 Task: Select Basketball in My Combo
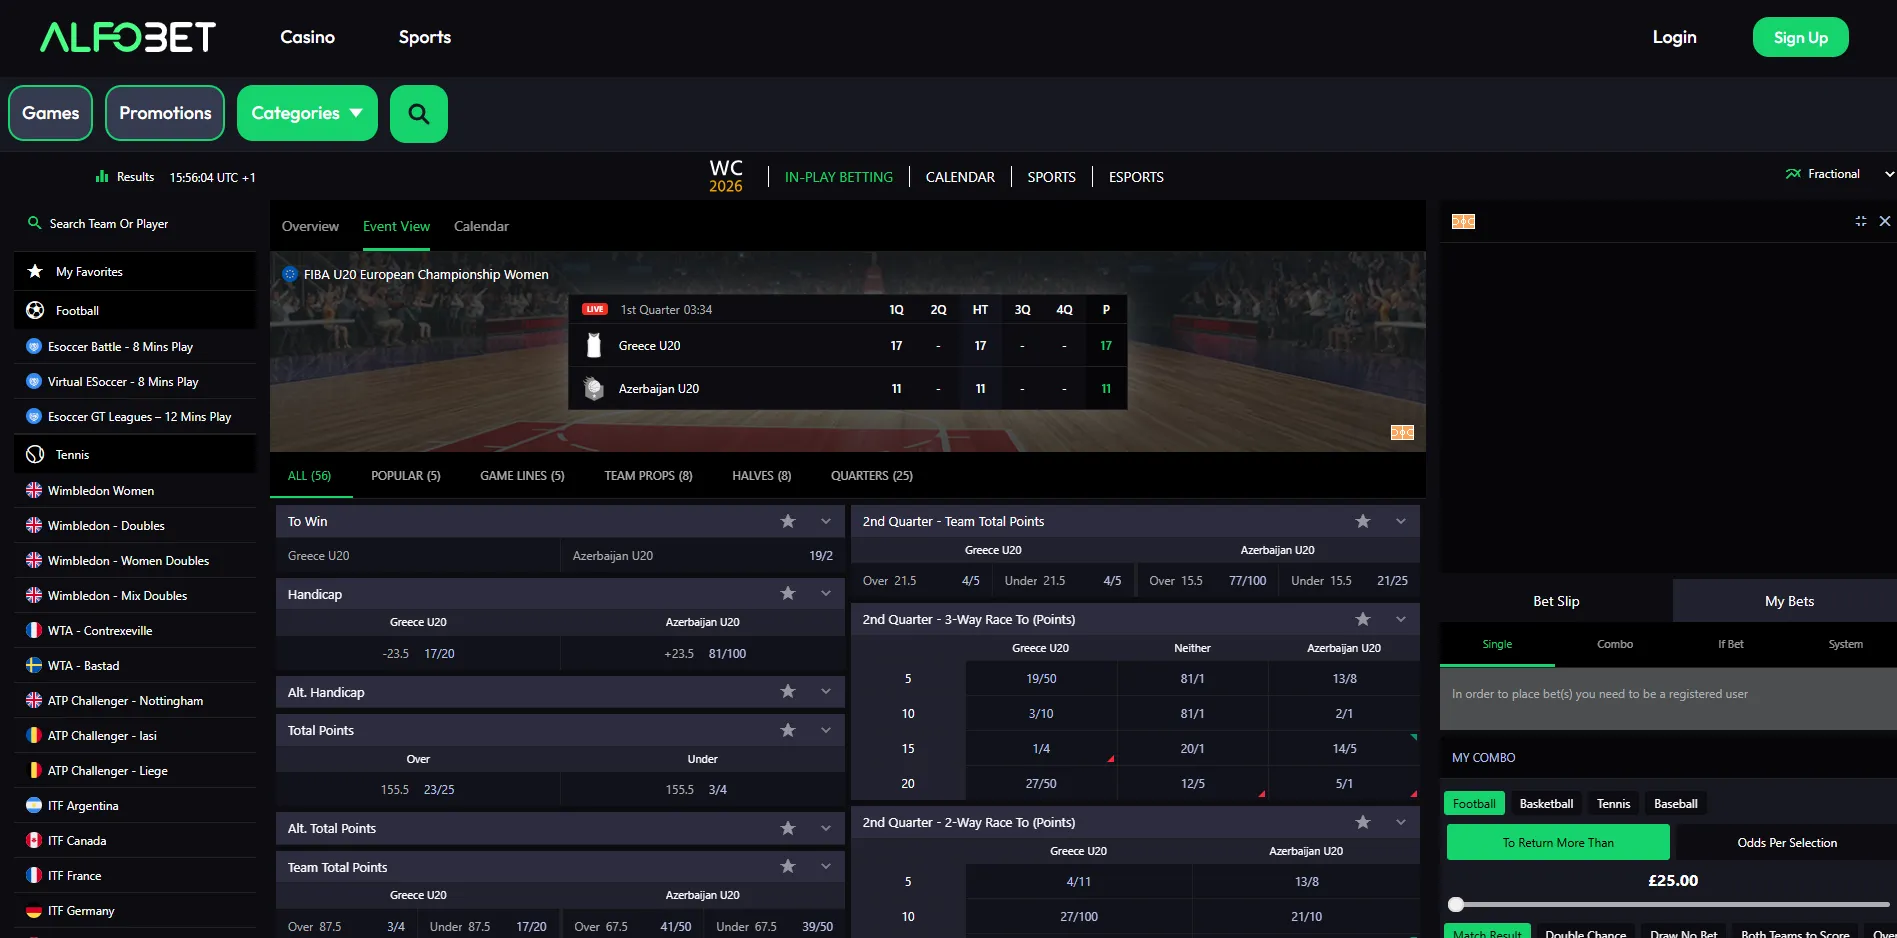[x=1546, y=804]
